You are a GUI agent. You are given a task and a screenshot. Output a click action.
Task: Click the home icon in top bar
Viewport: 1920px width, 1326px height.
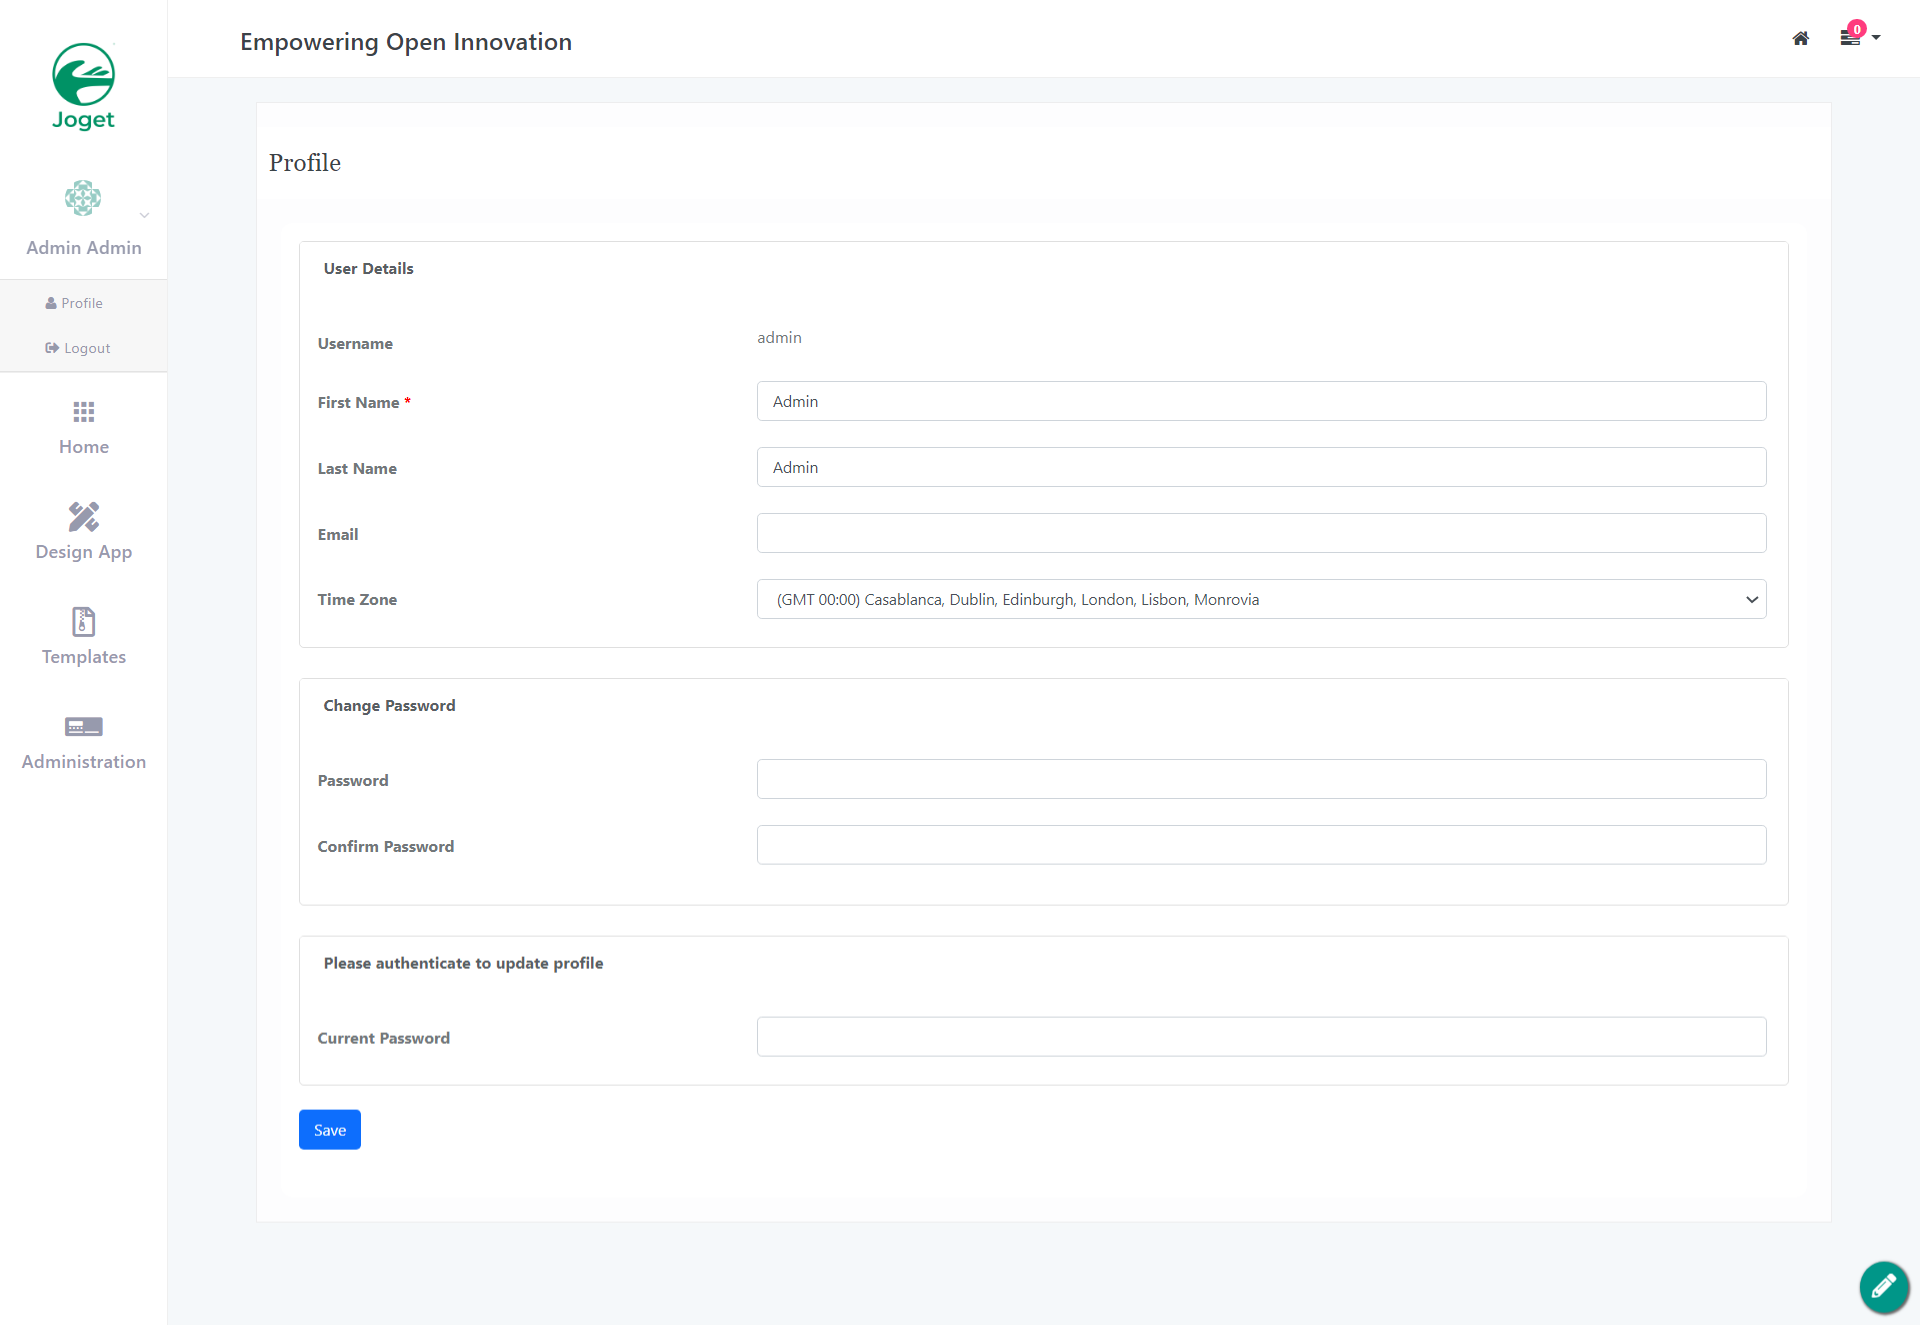coord(1800,38)
